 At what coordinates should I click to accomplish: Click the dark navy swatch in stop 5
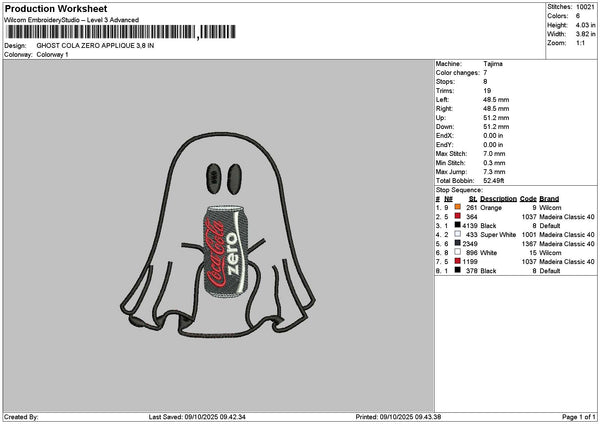[457, 243]
